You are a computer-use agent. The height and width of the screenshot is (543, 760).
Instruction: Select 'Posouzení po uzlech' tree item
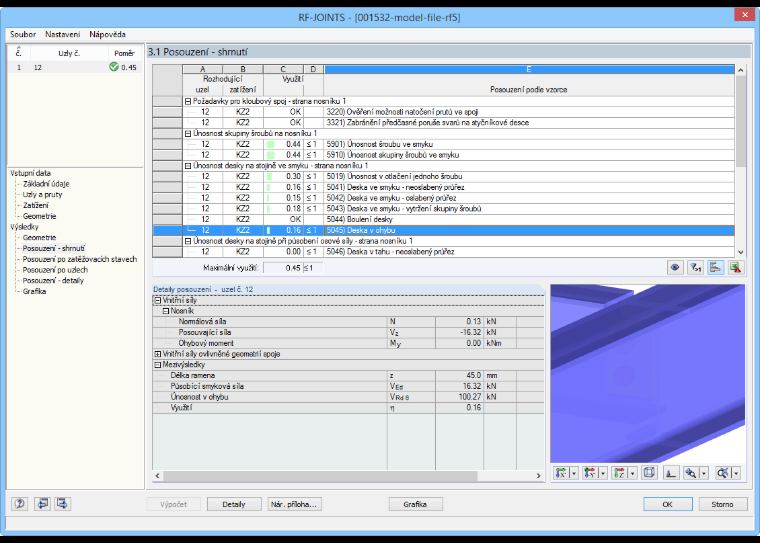[55, 270]
